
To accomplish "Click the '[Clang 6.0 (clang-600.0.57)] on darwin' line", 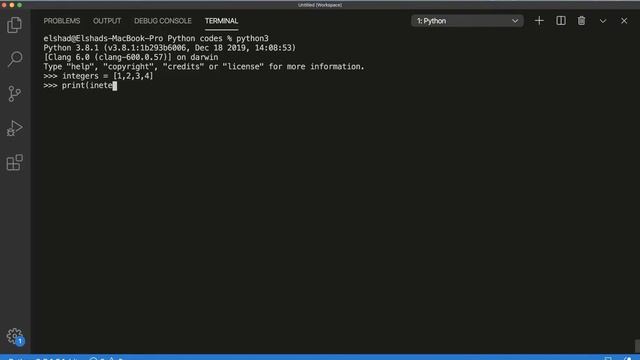I will 131,57.
